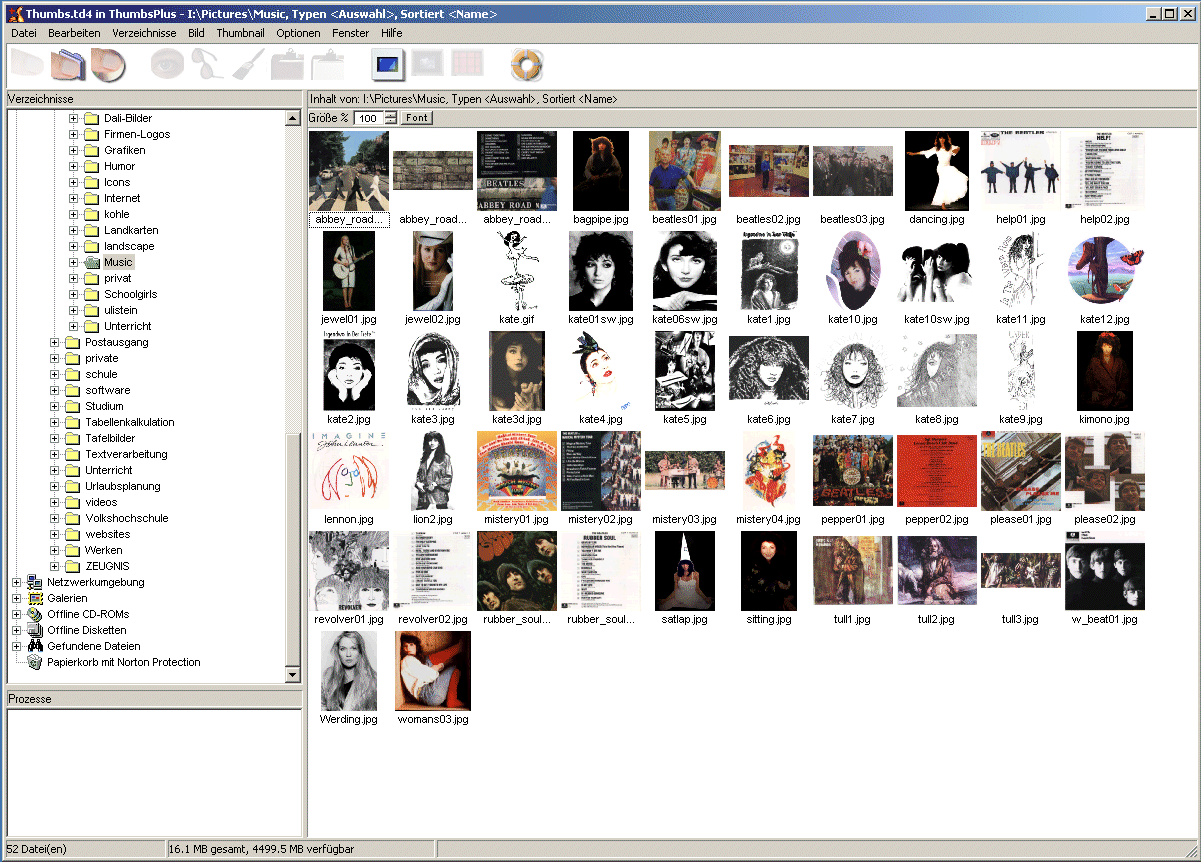This screenshot has width=1201, height=862.
Task: Click the Galerien tree icon
Action: coord(35,598)
